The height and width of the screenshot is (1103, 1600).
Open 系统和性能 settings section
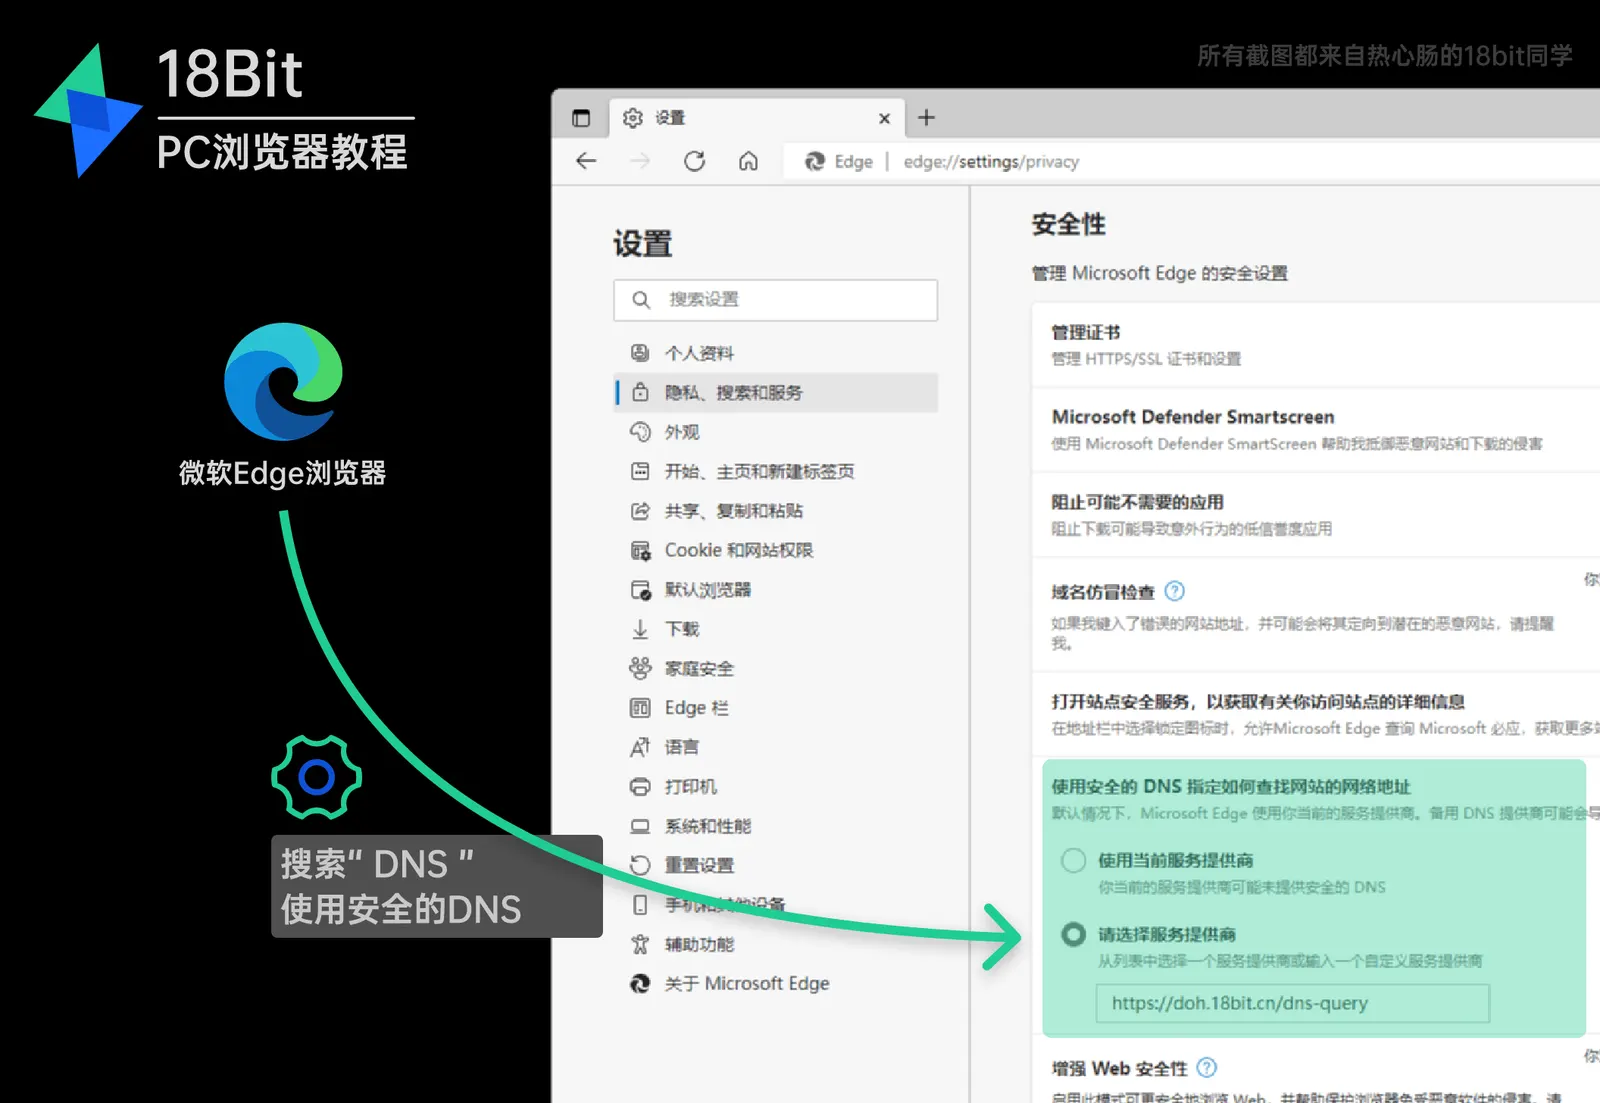[776, 826]
